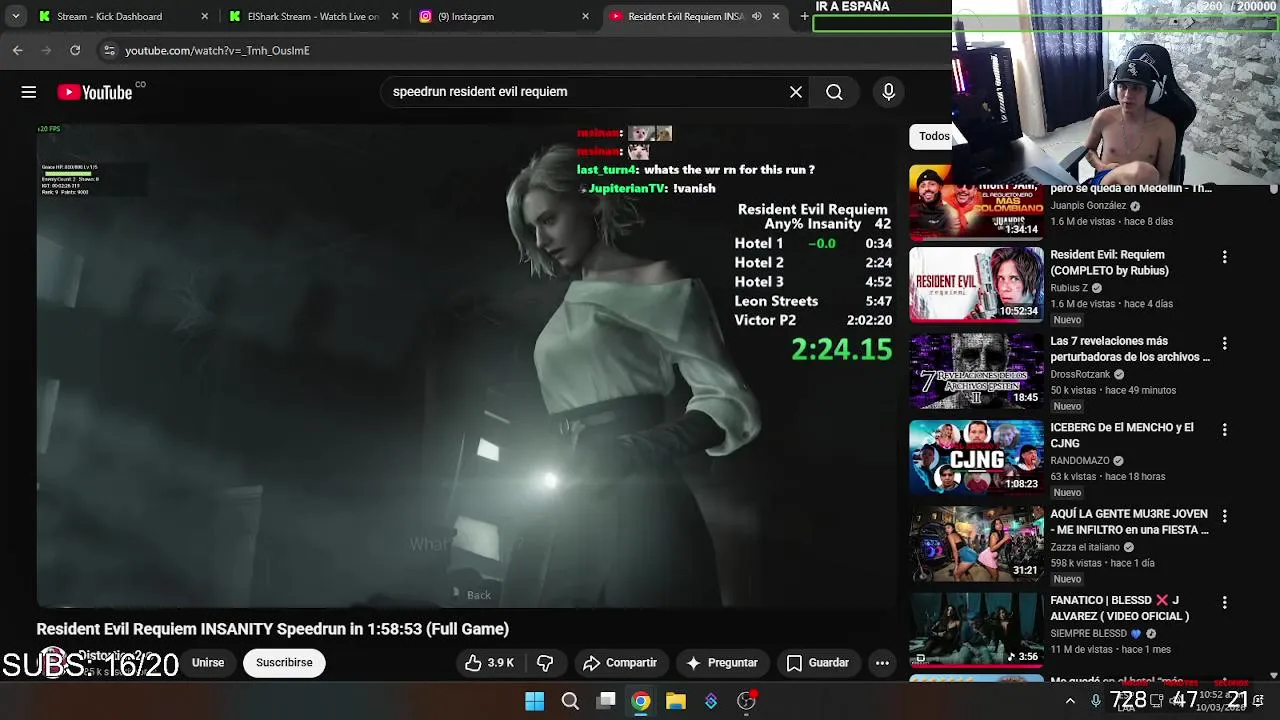This screenshot has width=1280, height=720.
Task: Click the video player to pause
Action: pos(468,365)
